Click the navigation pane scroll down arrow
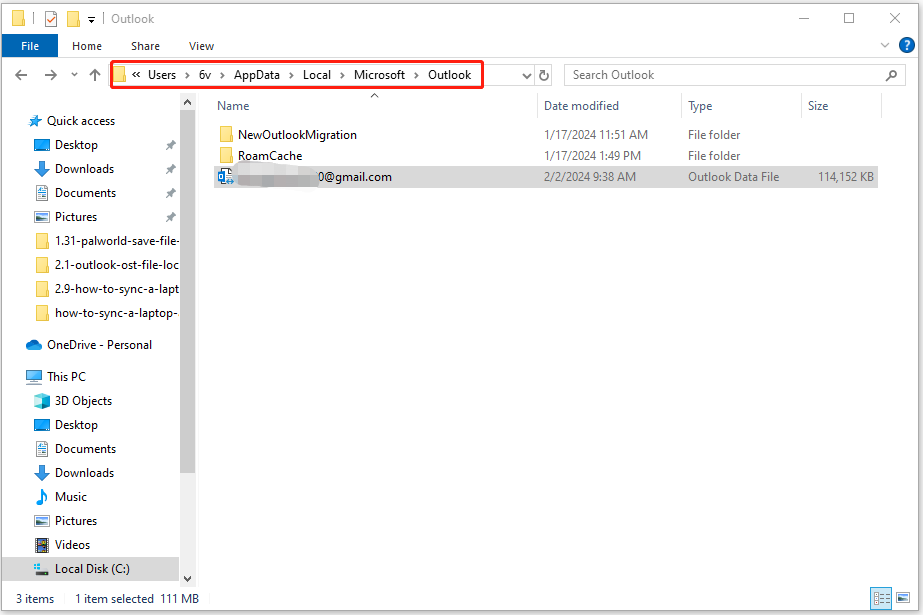This screenshot has height=615, width=923. tap(187, 579)
